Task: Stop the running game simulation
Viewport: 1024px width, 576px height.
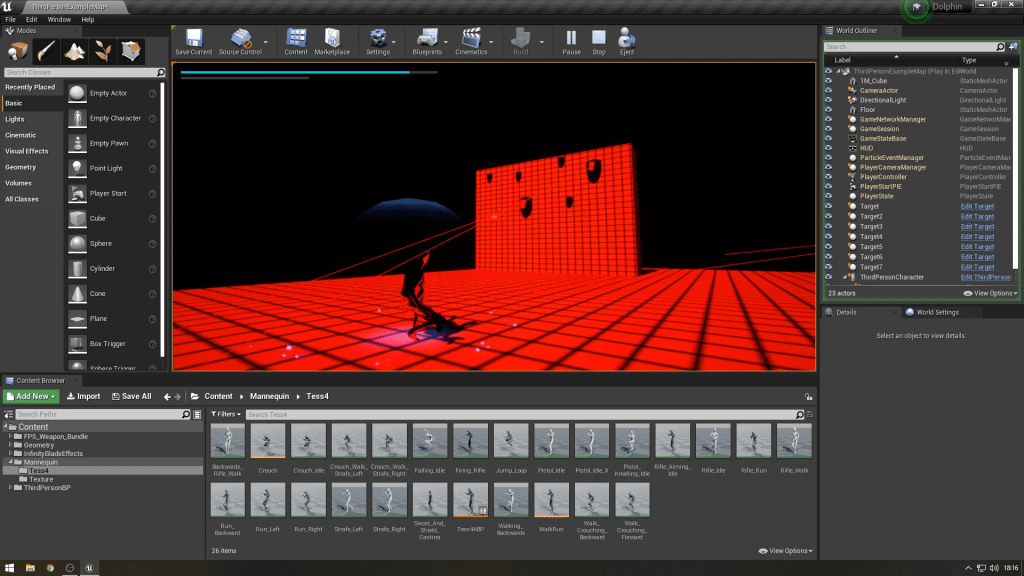Action: tap(599, 41)
